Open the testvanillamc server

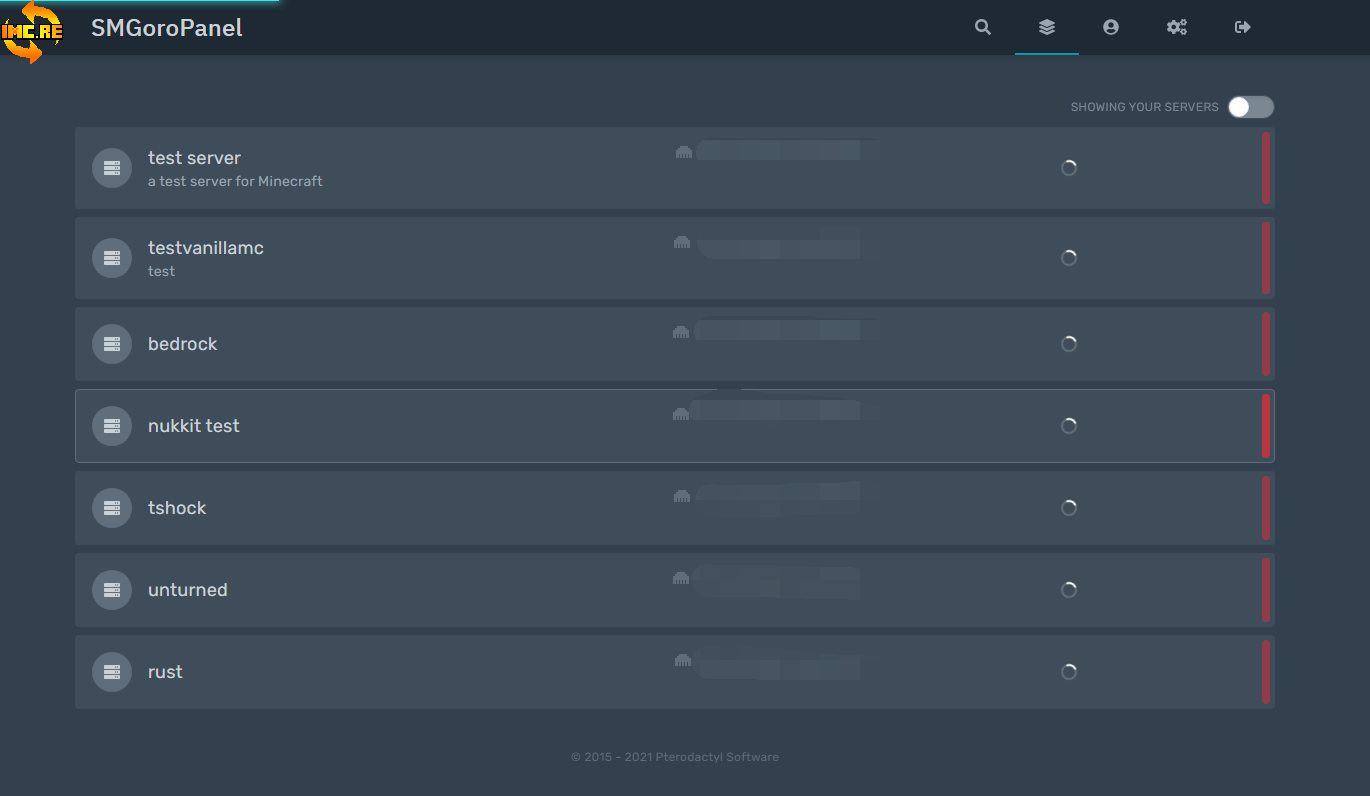click(206, 248)
